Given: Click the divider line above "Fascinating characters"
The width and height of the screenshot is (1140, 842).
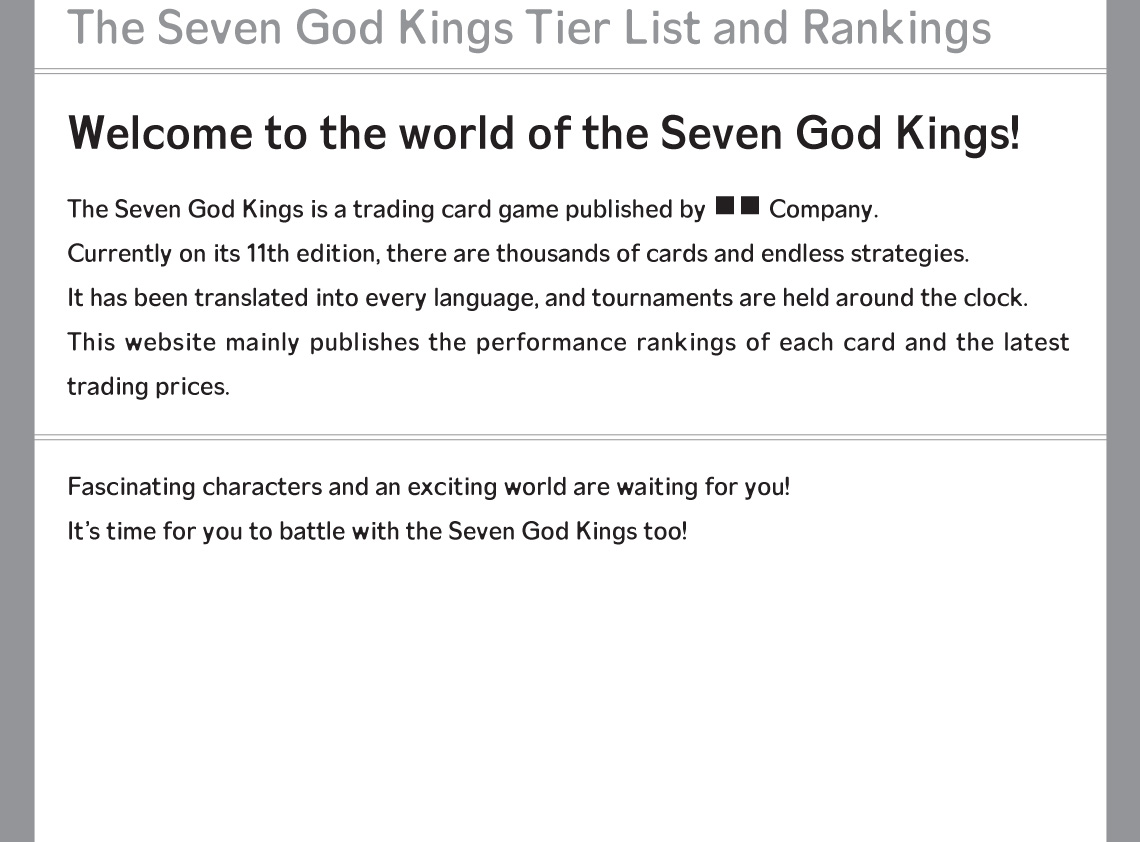Looking at the screenshot, I should tap(570, 437).
